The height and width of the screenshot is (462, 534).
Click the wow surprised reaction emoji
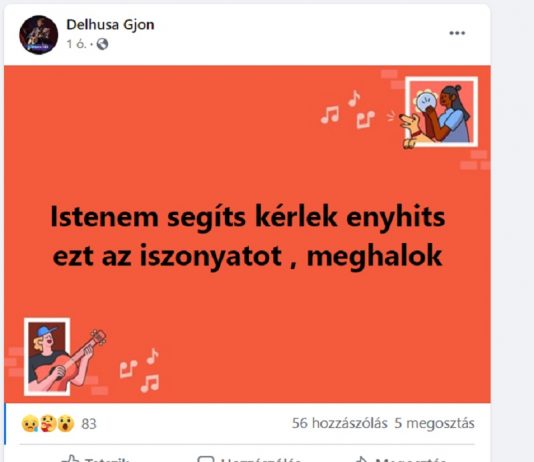tap(66, 424)
